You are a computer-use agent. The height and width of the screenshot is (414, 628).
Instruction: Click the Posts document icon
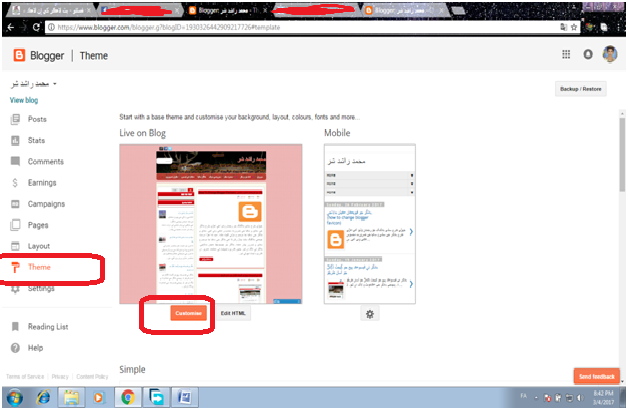pos(15,119)
